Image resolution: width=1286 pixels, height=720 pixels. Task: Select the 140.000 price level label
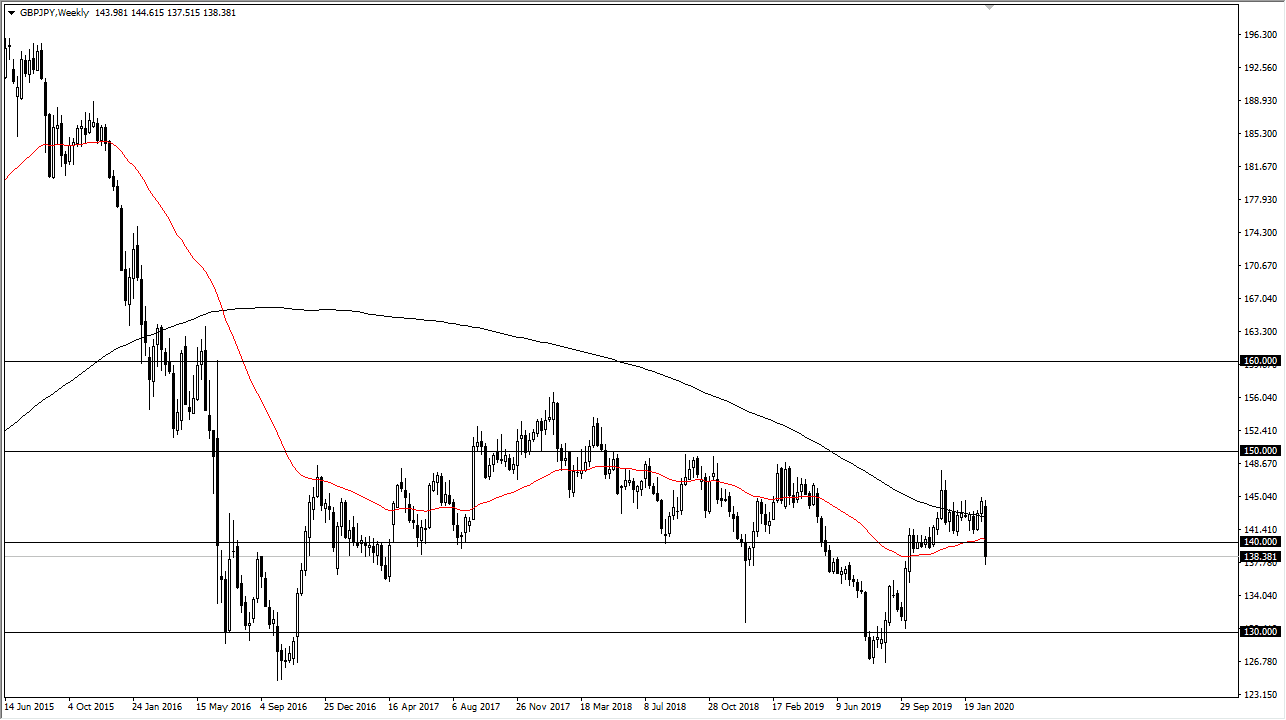coord(1260,542)
